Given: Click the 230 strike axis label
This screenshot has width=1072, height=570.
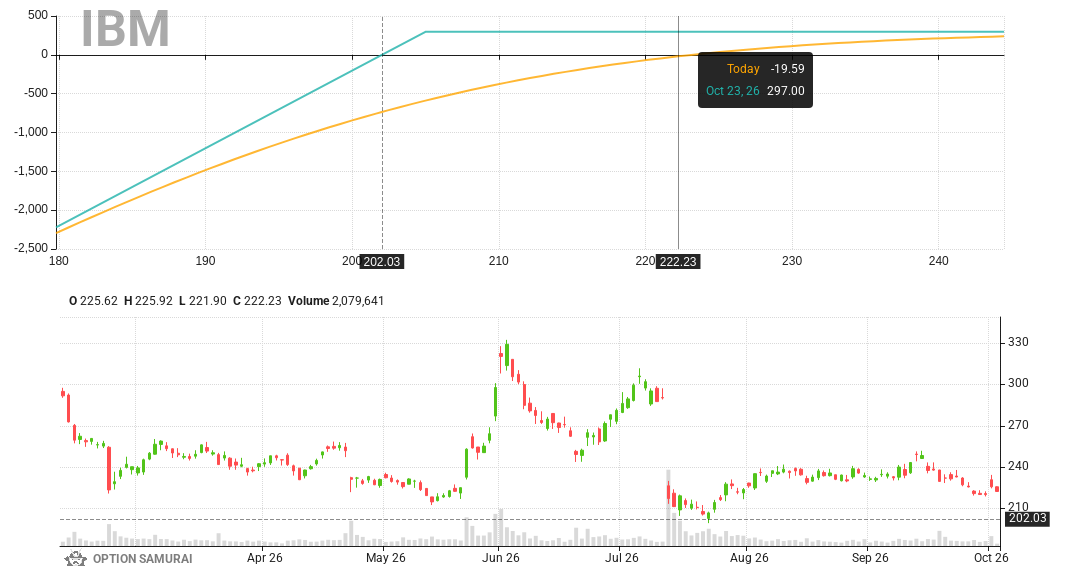Looking at the screenshot, I should pyautogui.click(x=792, y=261).
